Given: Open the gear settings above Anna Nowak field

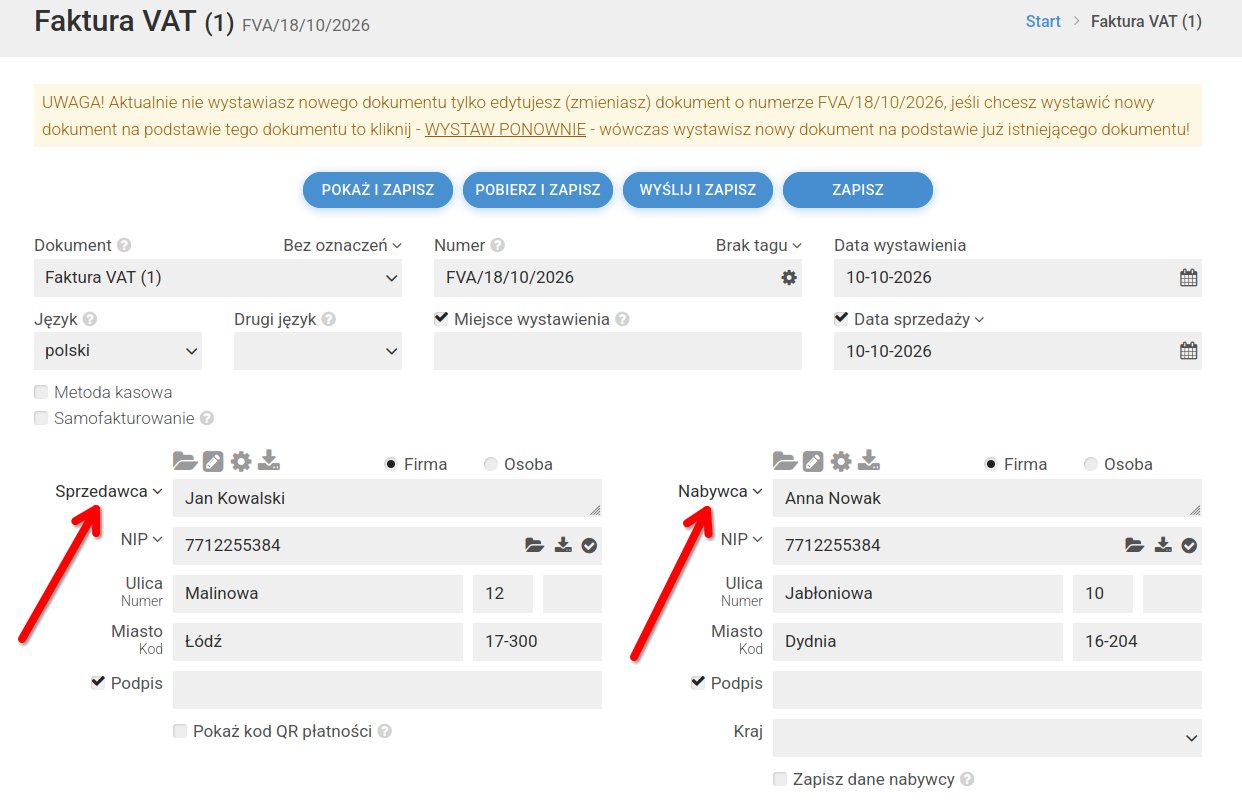Looking at the screenshot, I should point(841,461).
